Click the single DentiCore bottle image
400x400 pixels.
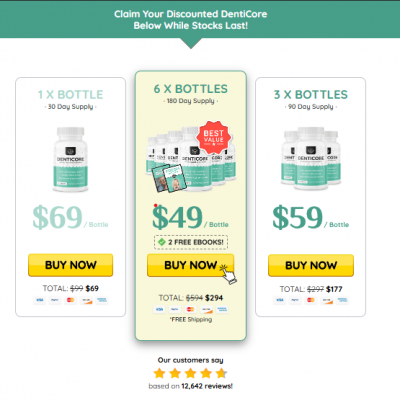pyautogui.click(x=70, y=159)
